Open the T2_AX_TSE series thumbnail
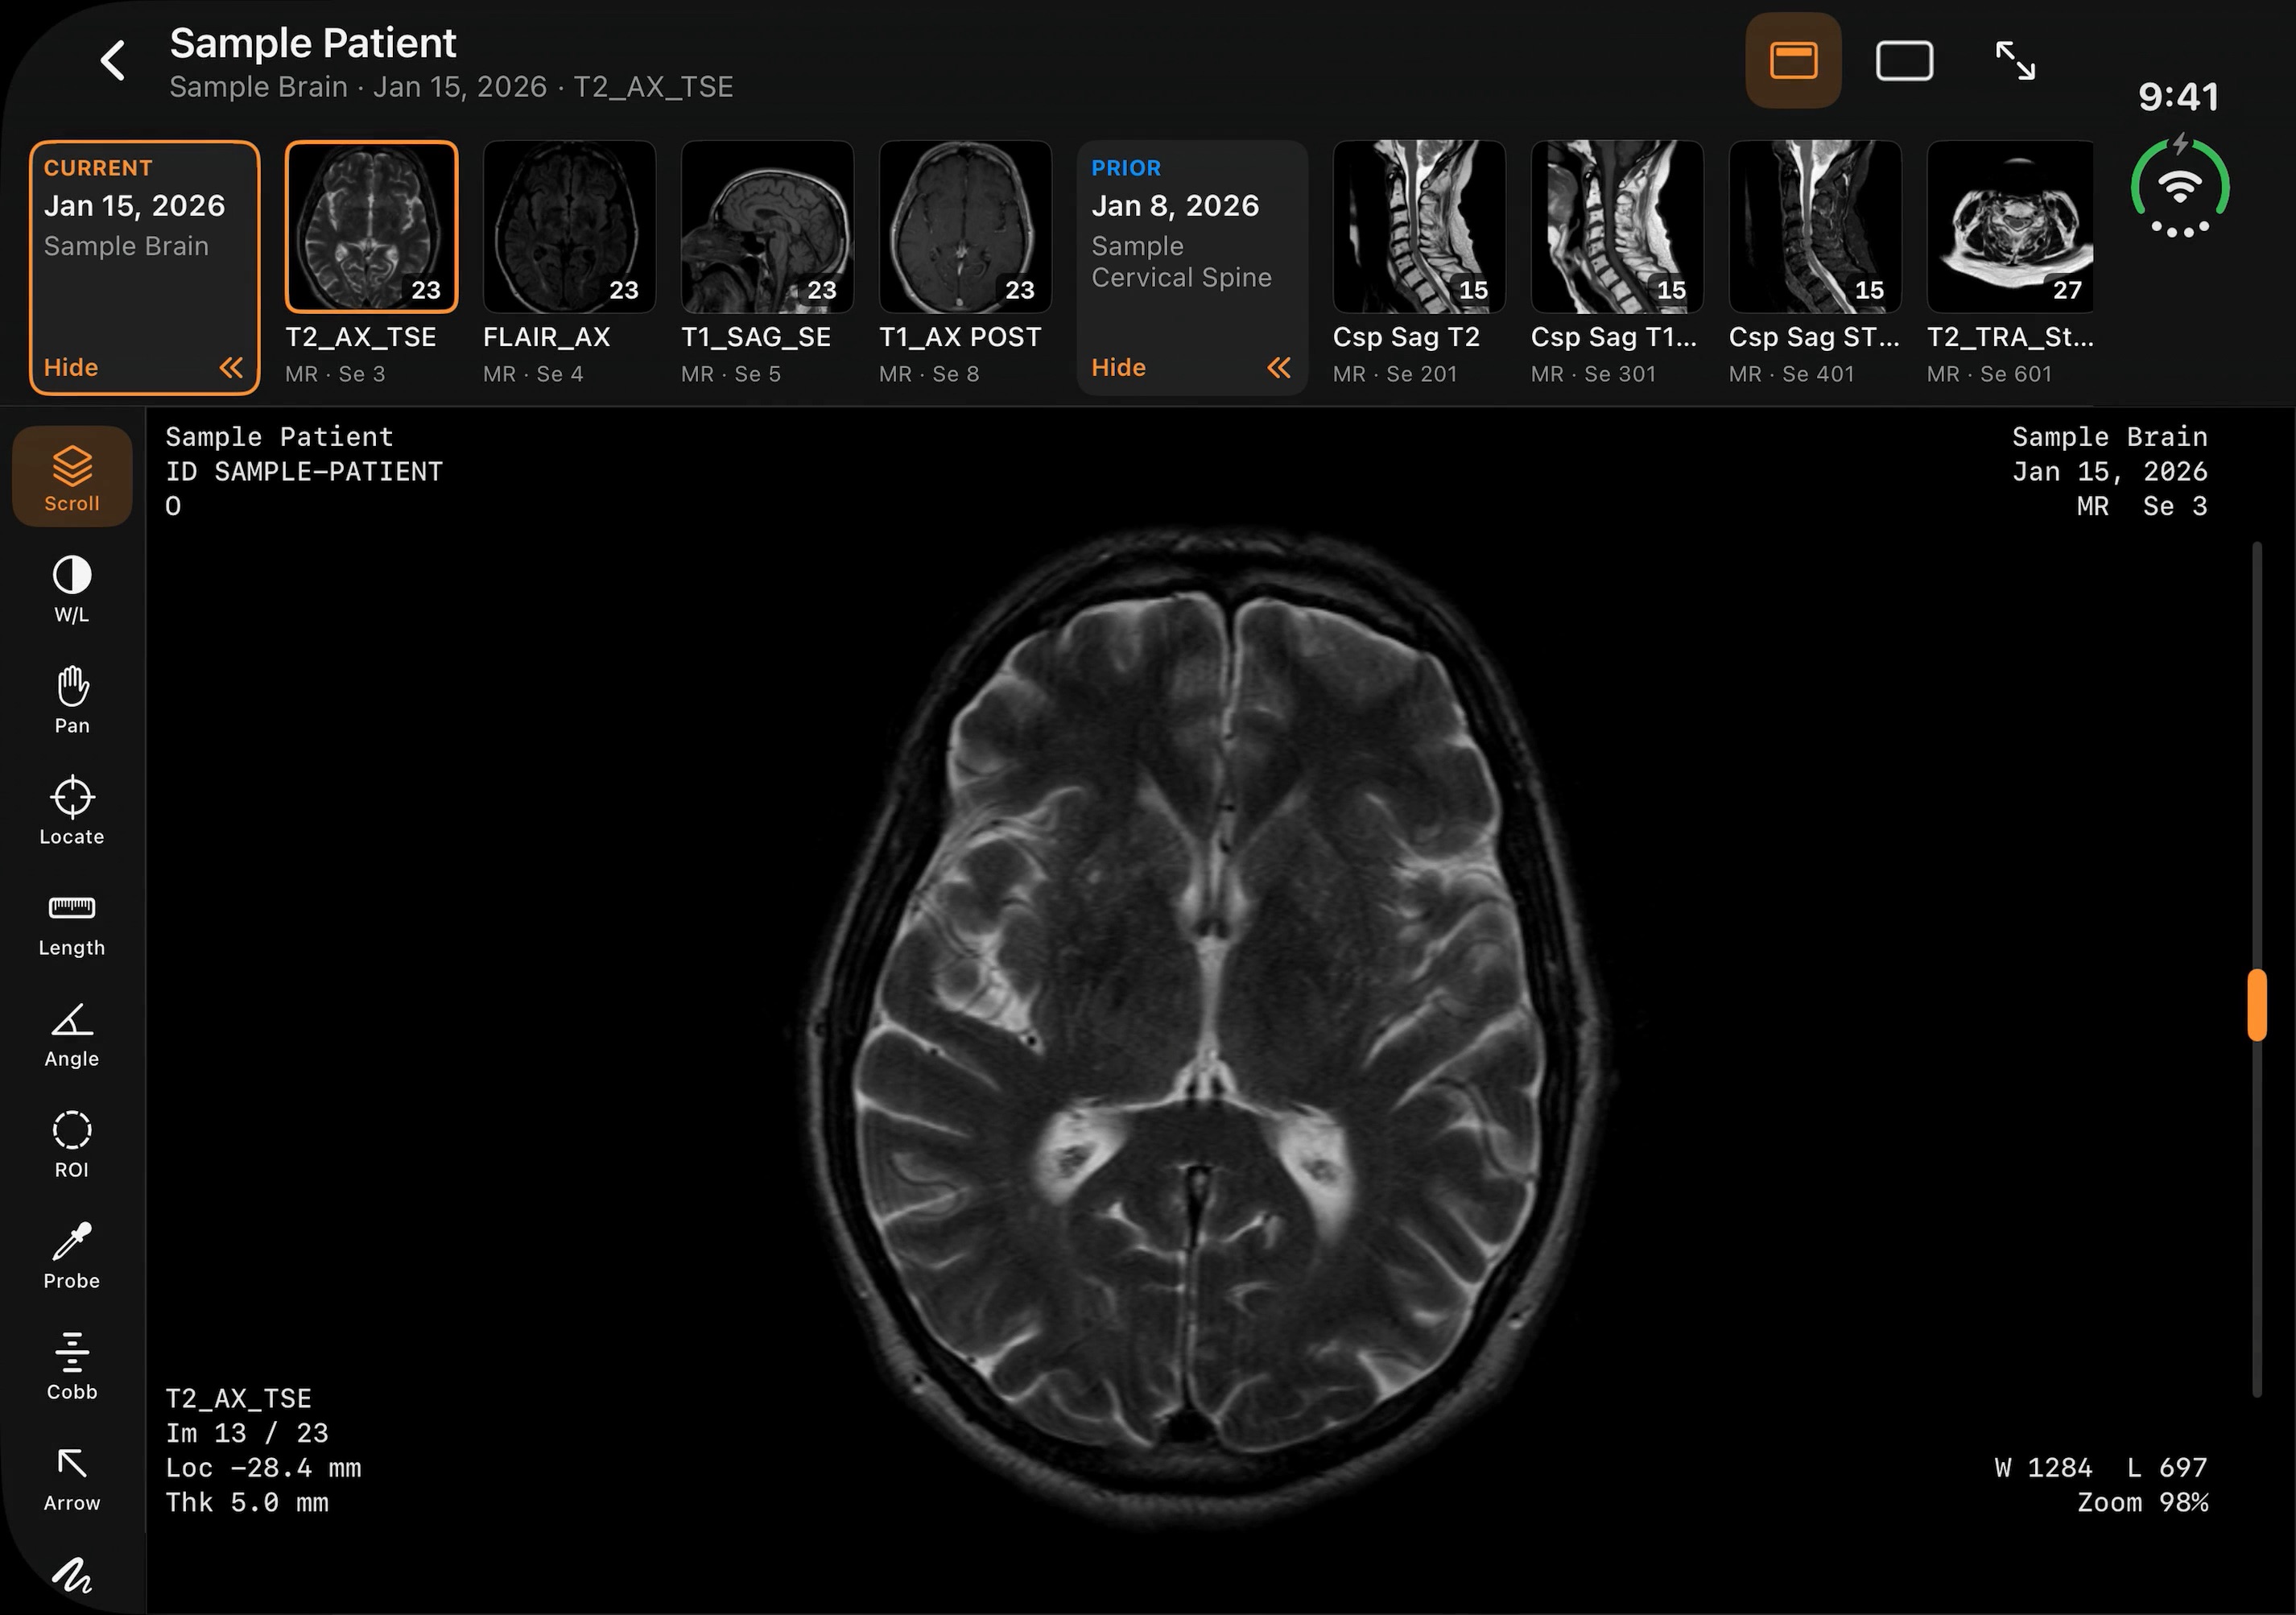 [x=371, y=227]
